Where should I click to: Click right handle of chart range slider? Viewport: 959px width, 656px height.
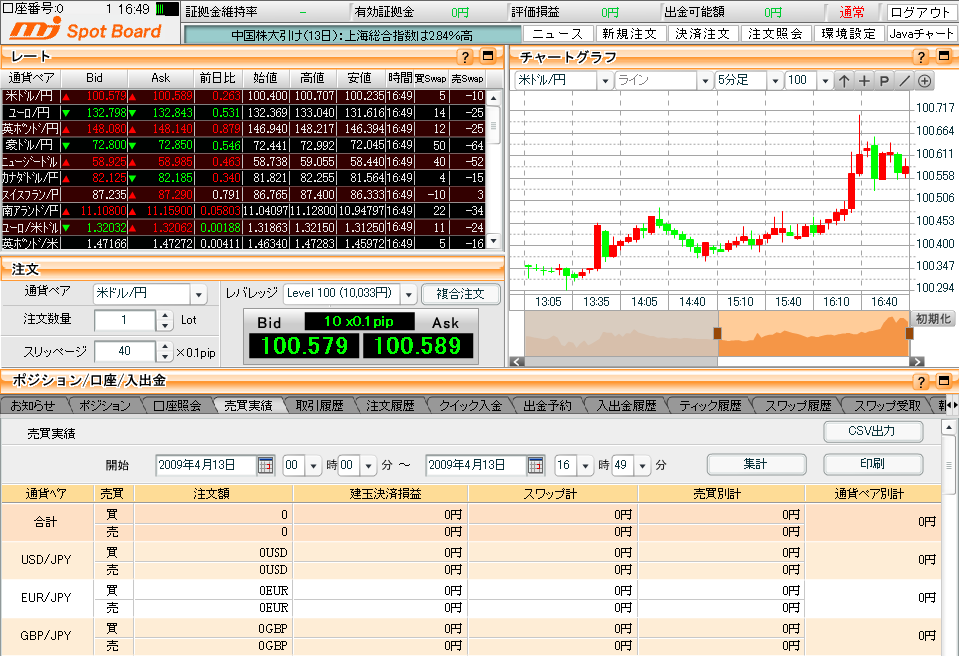(909, 333)
